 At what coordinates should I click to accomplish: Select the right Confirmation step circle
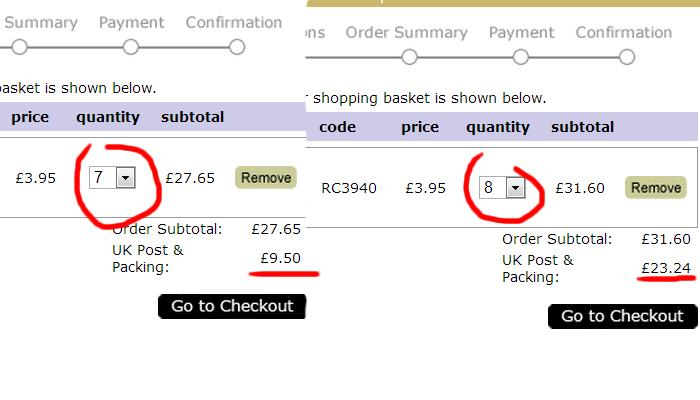coord(627,57)
